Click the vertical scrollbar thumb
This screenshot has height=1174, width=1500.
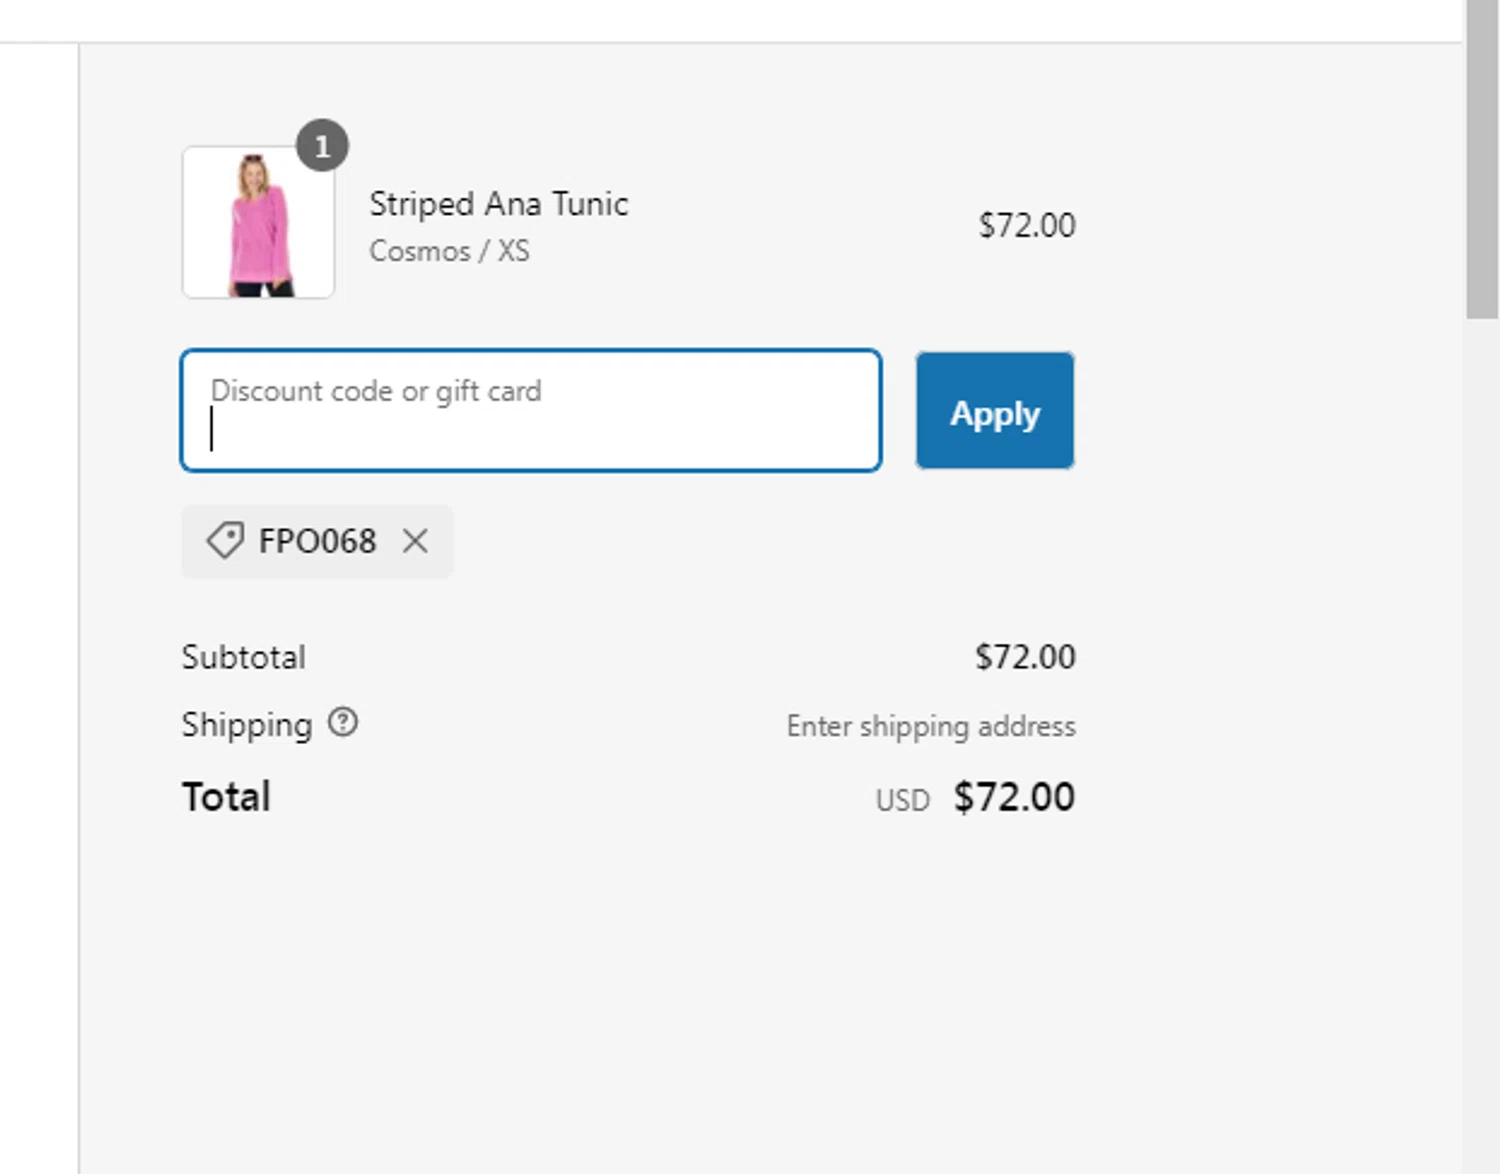(1481, 160)
